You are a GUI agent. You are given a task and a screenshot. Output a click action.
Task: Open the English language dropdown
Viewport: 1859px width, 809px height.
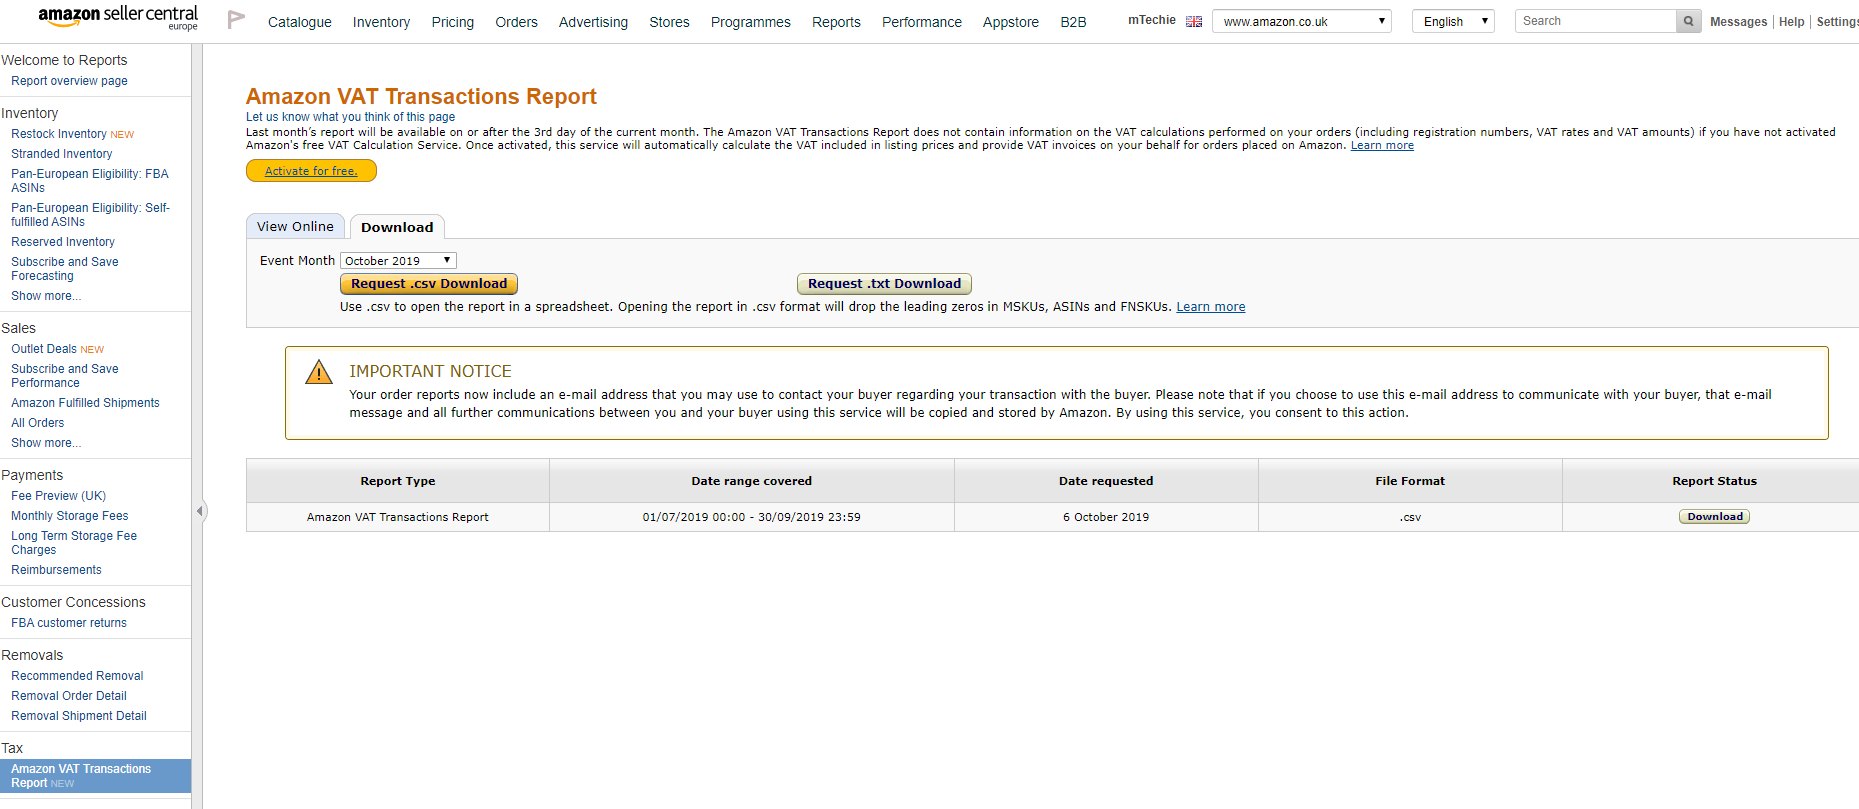(x=1452, y=21)
